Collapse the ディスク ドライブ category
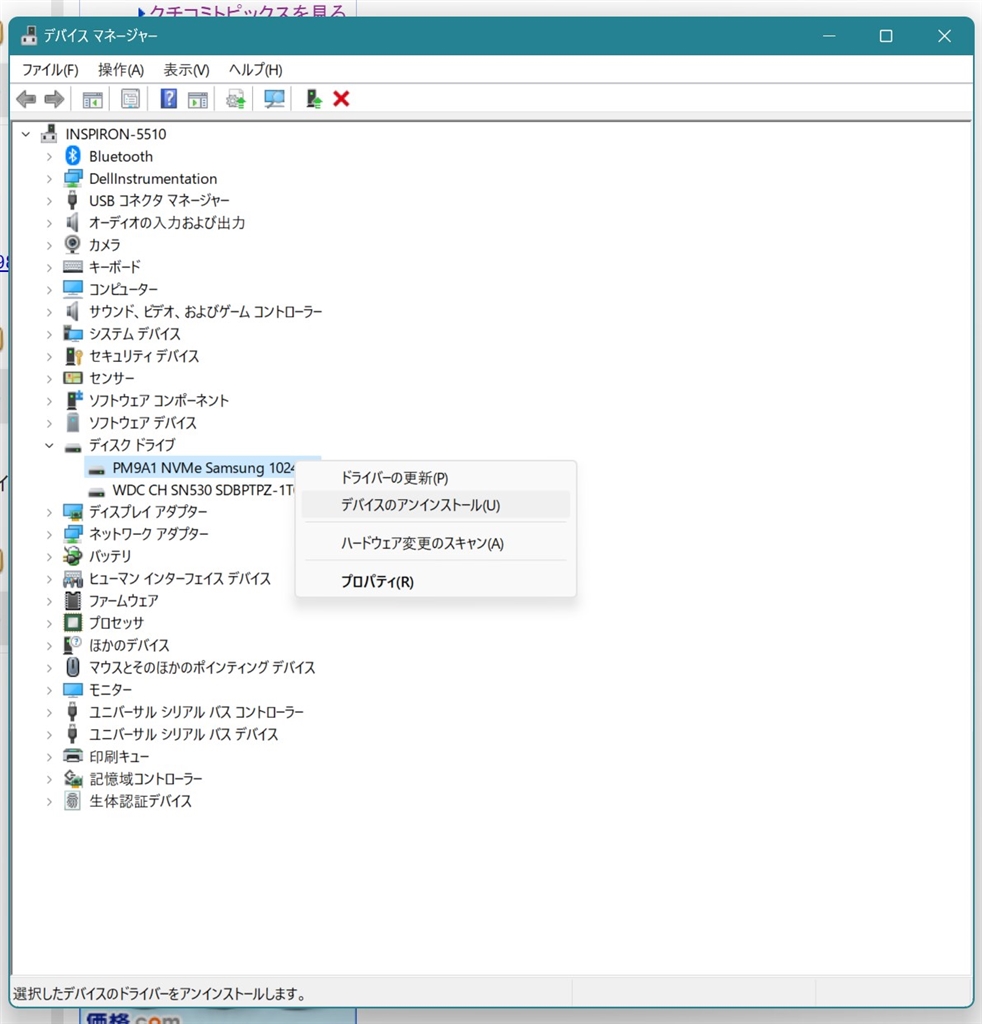The height and width of the screenshot is (1024, 982). (x=49, y=445)
